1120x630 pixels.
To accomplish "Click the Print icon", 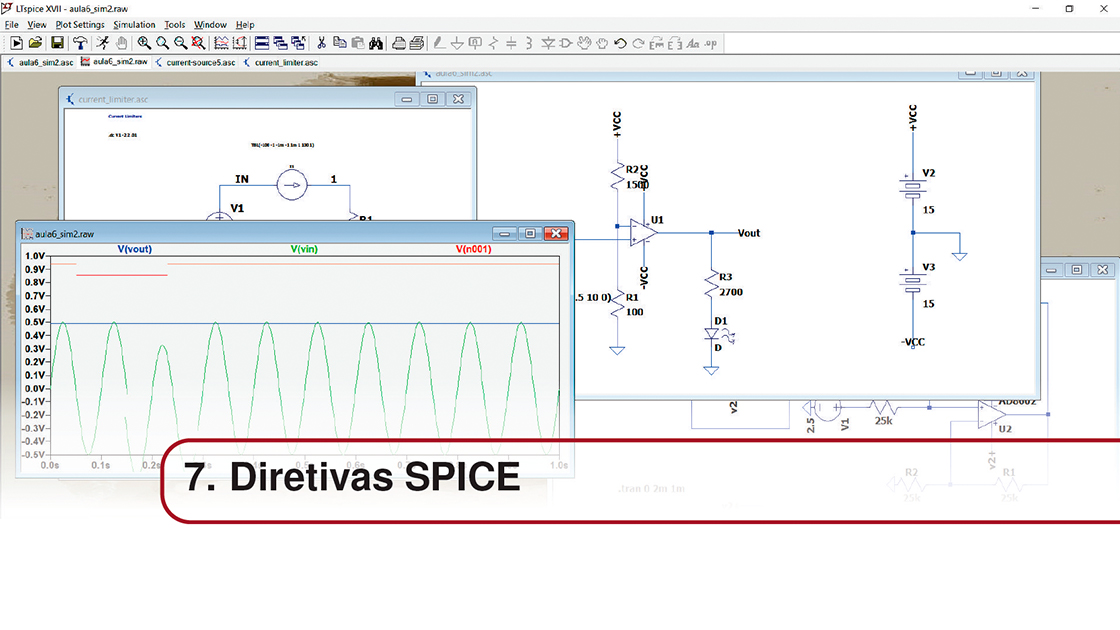I will [x=417, y=44].
